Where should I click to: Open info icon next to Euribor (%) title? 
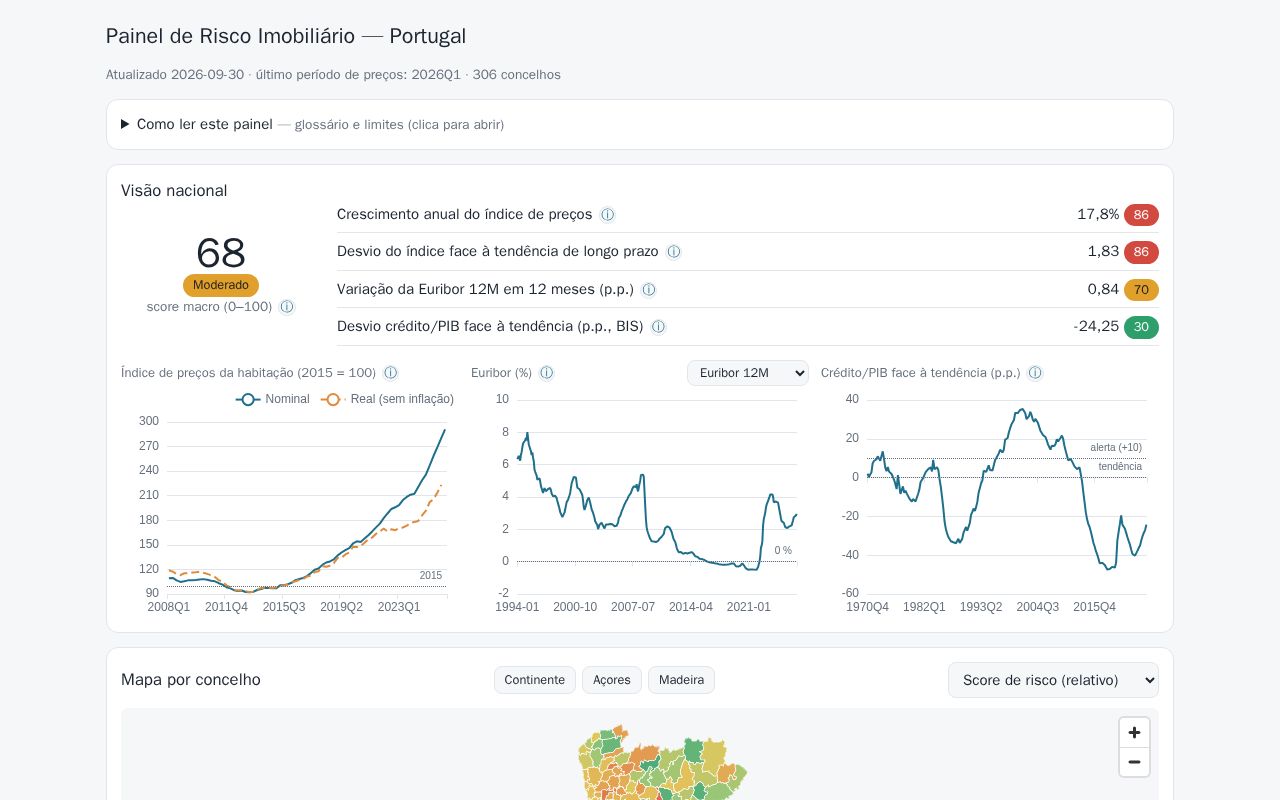click(546, 373)
